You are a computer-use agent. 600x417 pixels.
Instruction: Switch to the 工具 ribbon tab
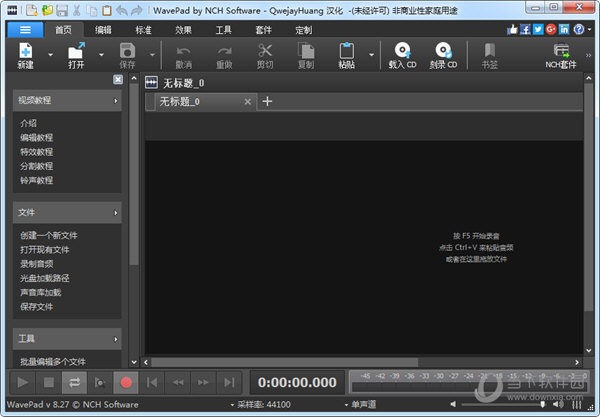tap(223, 30)
